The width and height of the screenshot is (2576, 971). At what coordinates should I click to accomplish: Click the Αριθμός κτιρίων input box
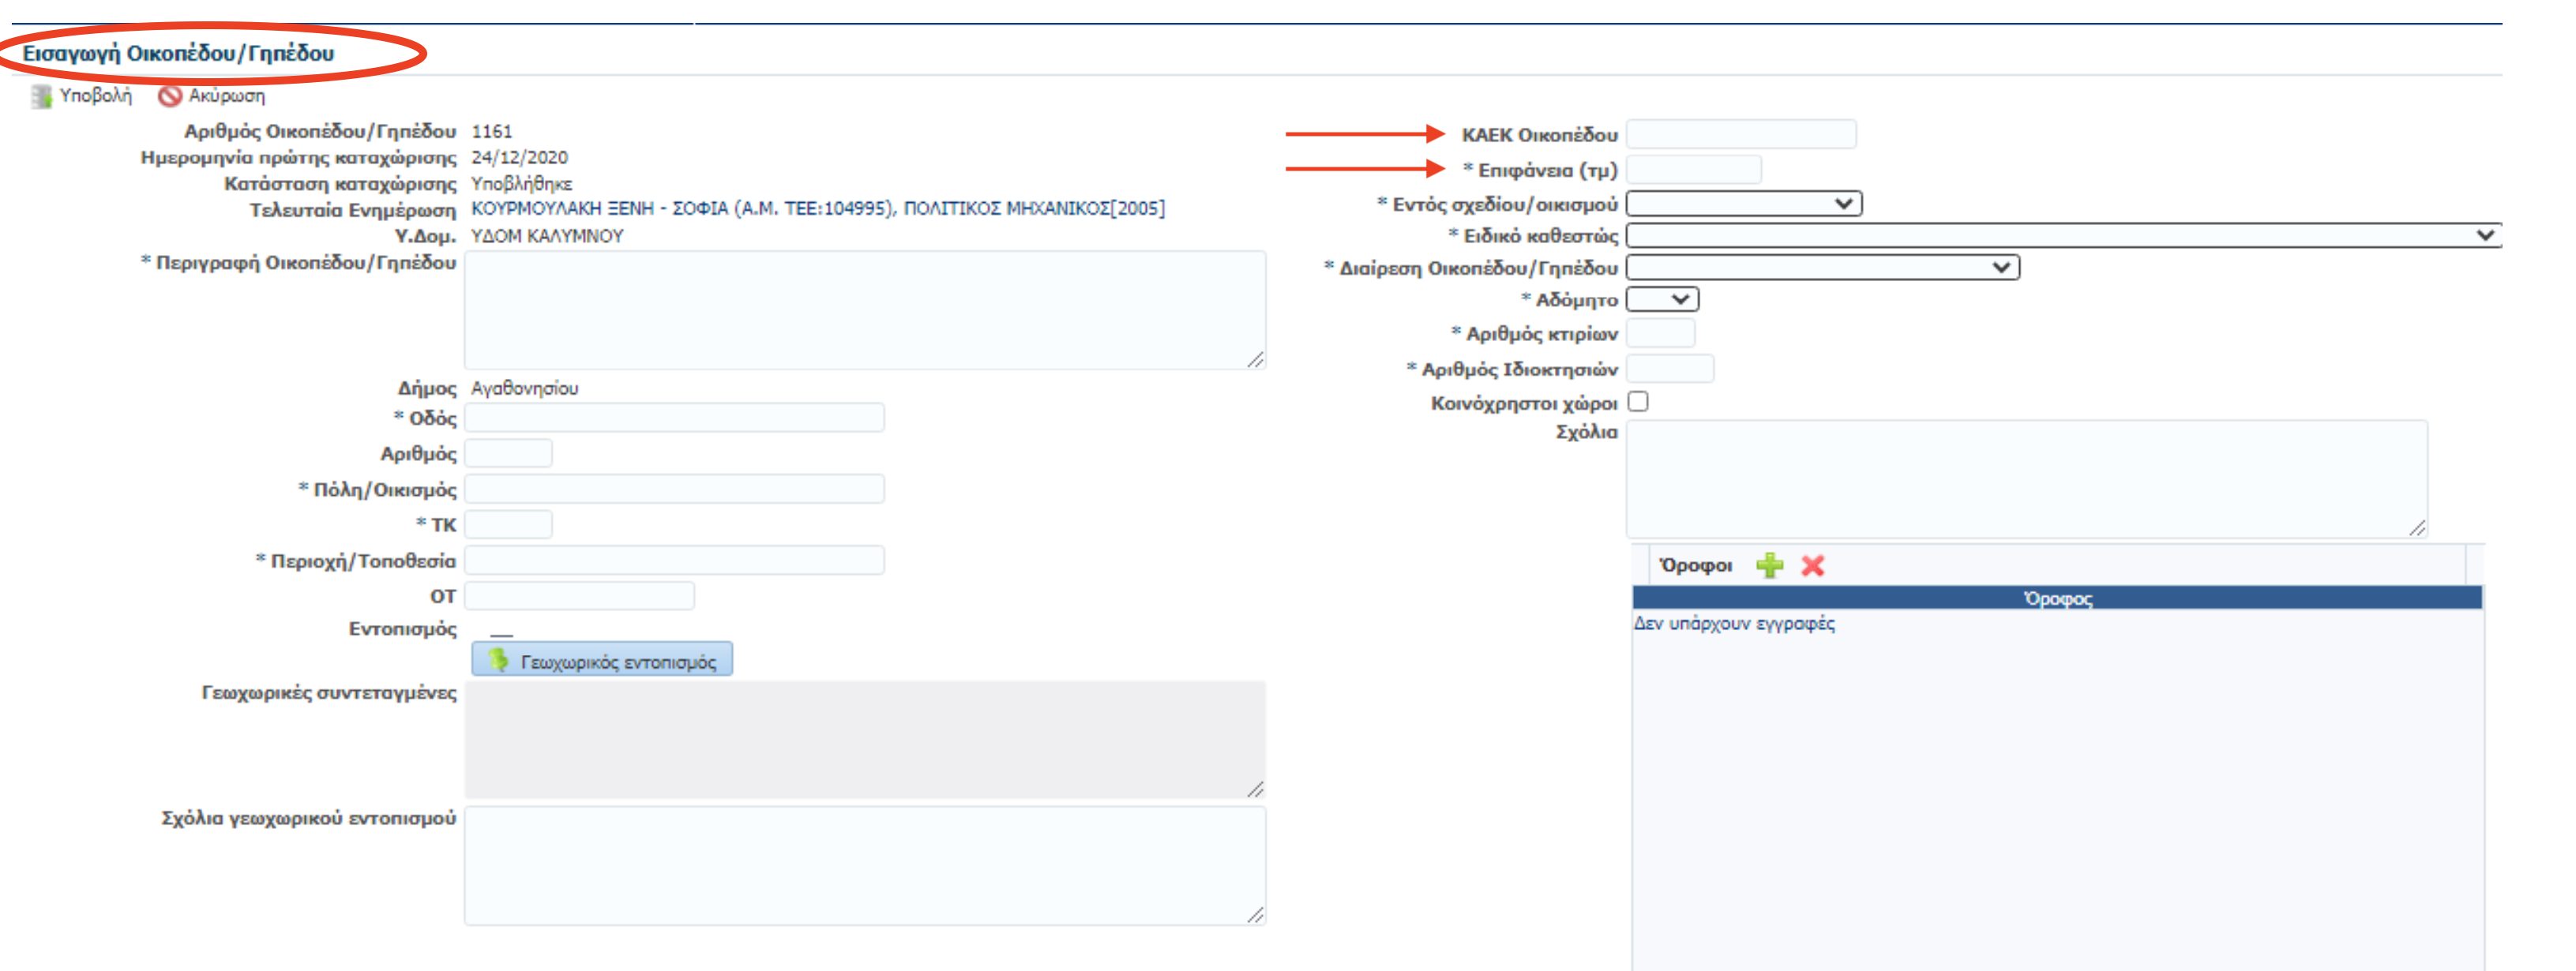coord(1660,333)
